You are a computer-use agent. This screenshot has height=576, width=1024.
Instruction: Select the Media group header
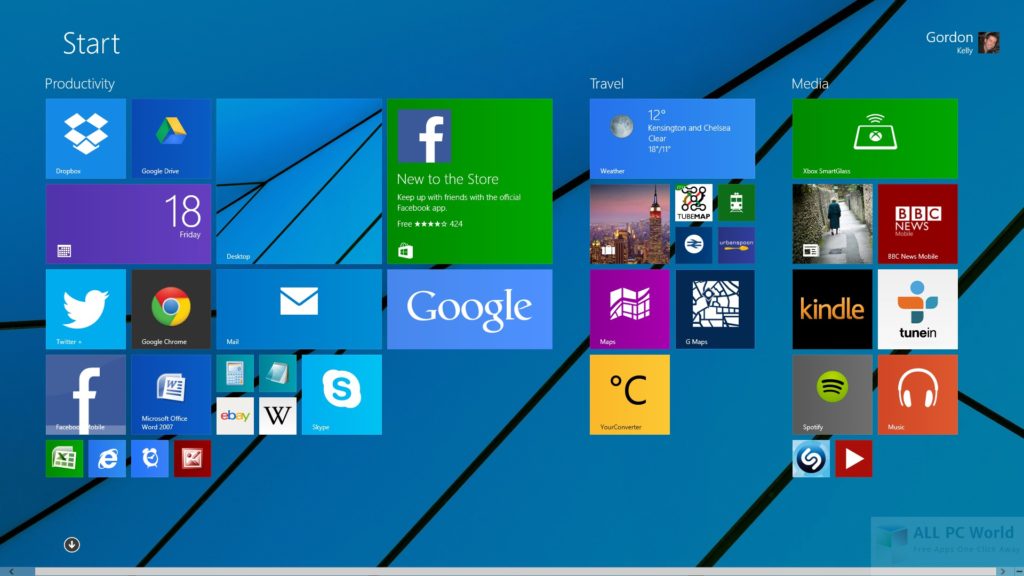(x=810, y=84)
